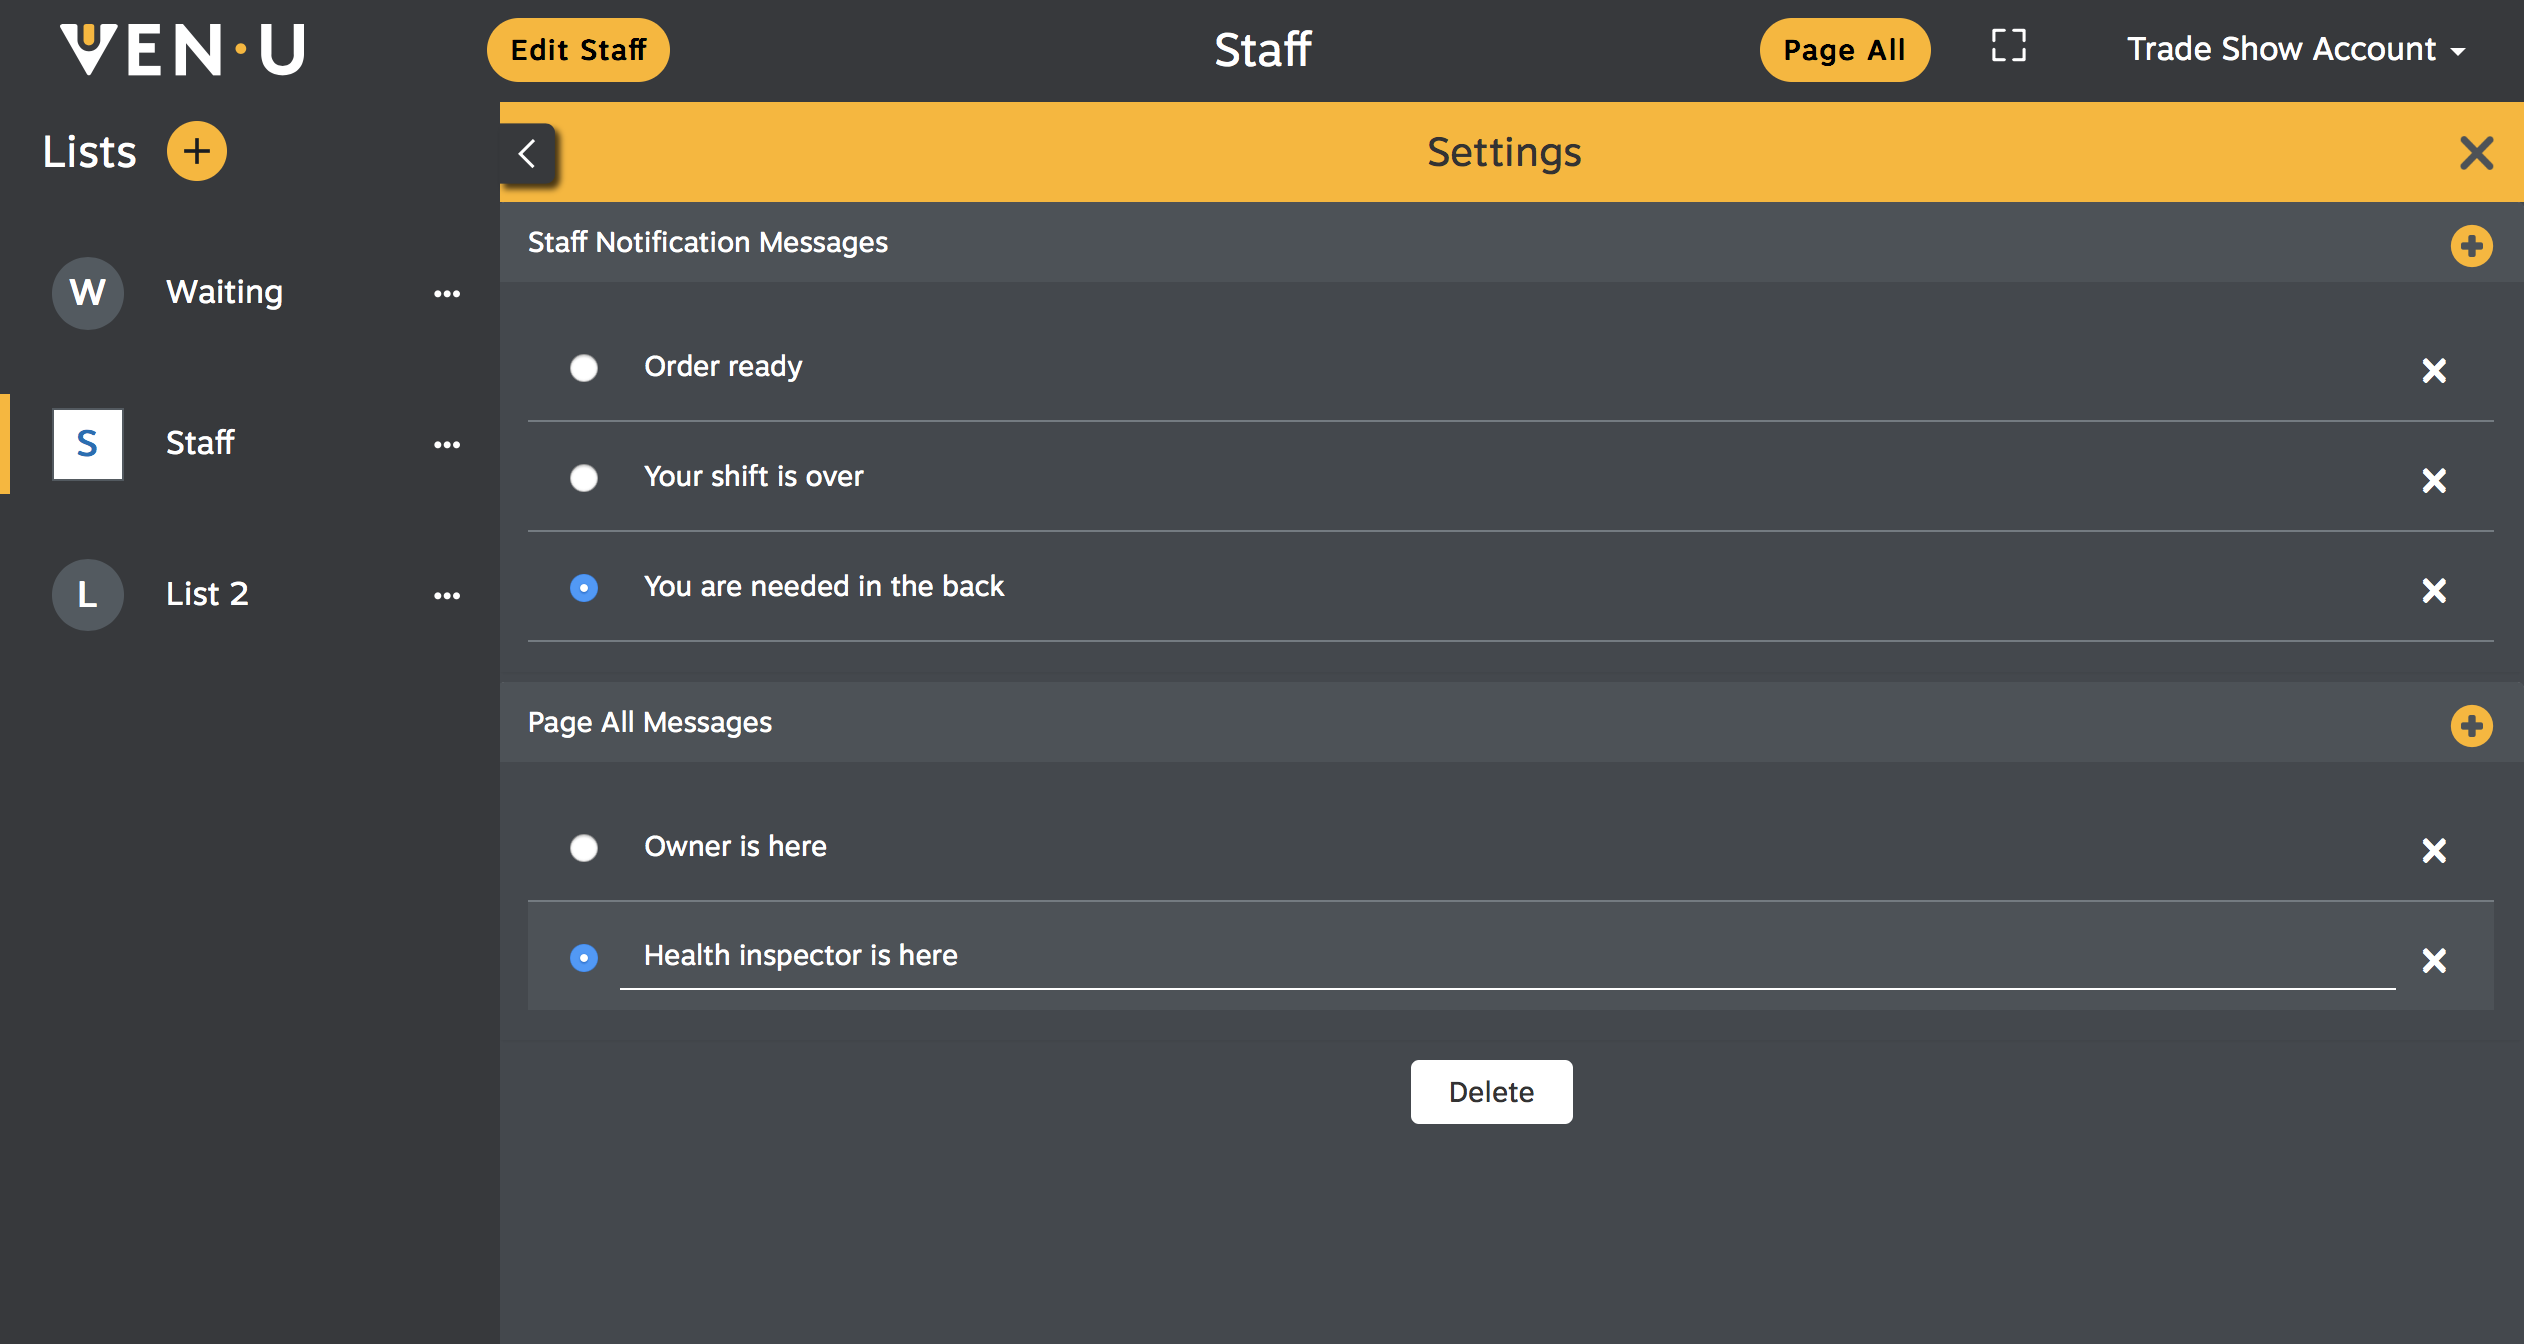Remove the Owner is here message
The width and height of the screenshot is (2524, 1344).
[x=2434, y=851]
